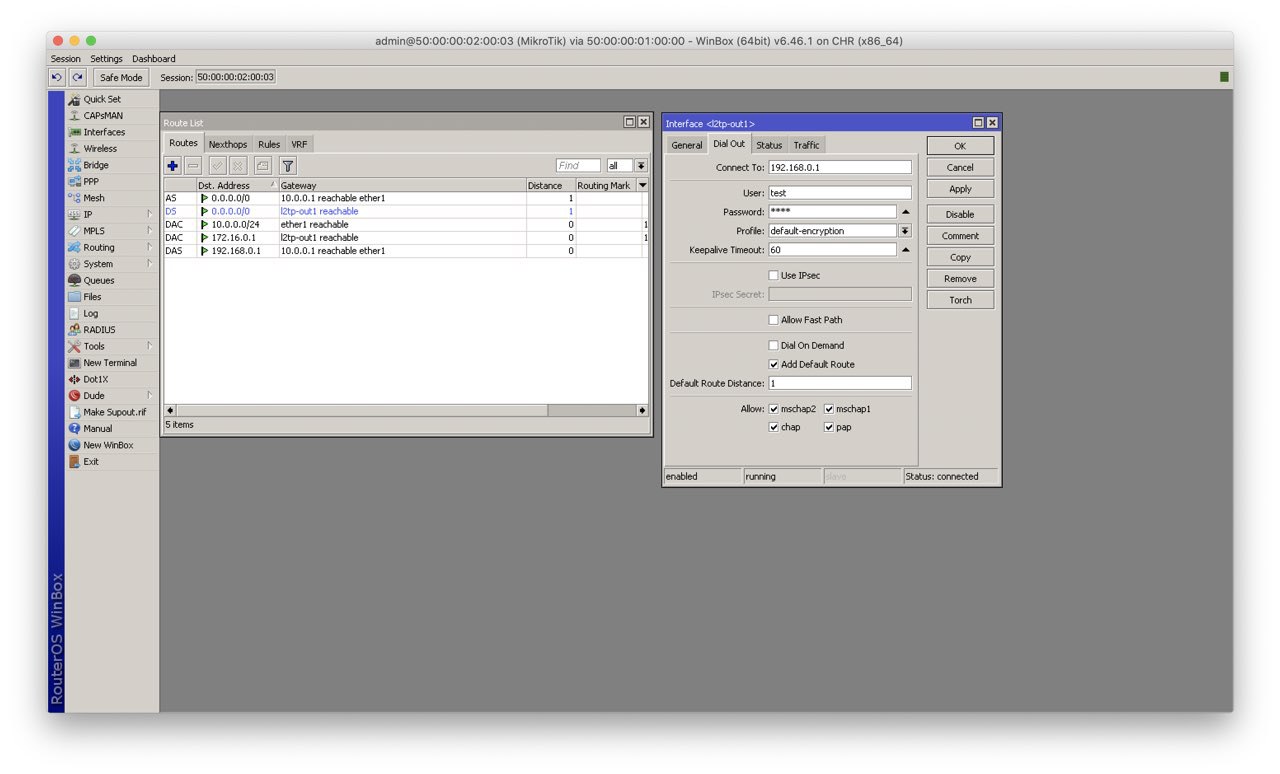Enable the Use IPsec checkbox
1280x774 pixels.
pos(773,275)
